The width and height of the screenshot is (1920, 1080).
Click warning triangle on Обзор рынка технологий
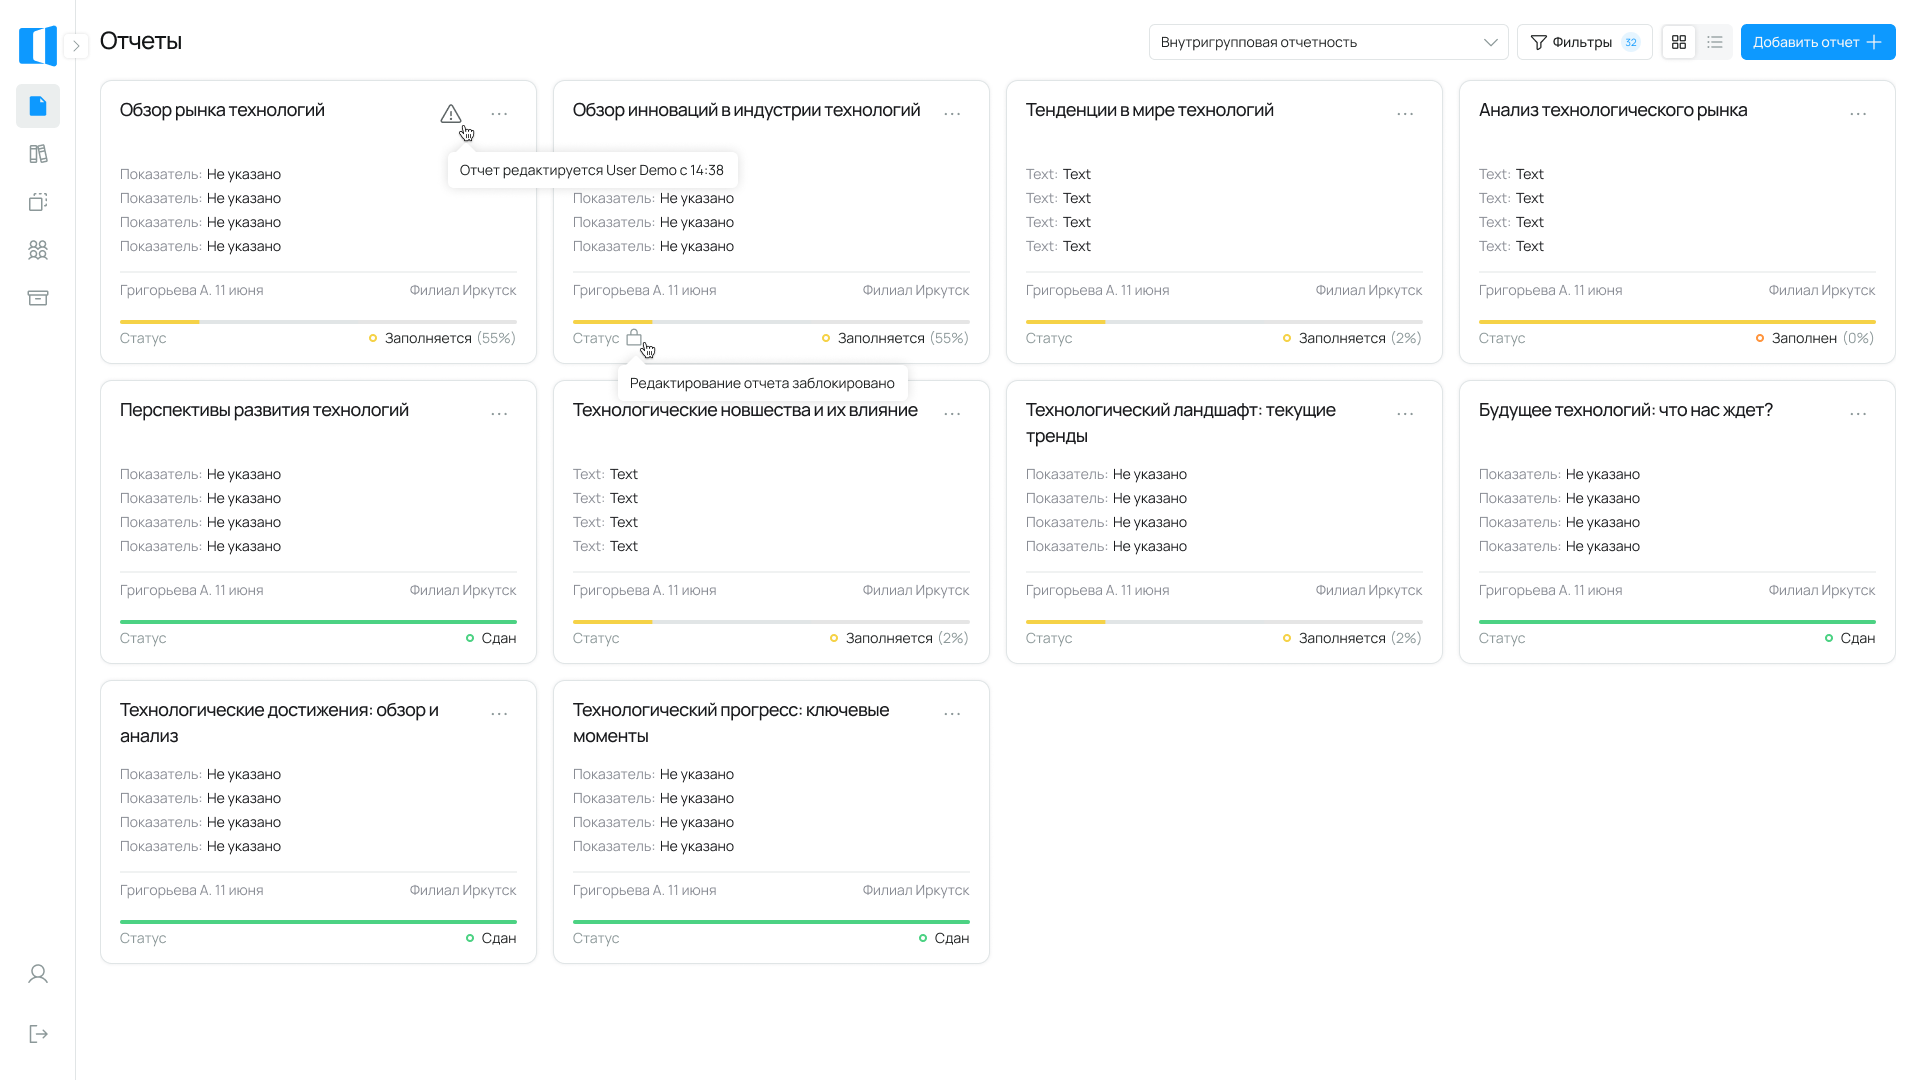point(451,114)
